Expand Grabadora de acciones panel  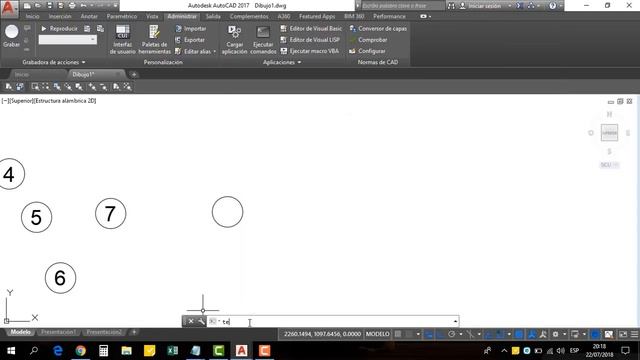coord(54,62)
